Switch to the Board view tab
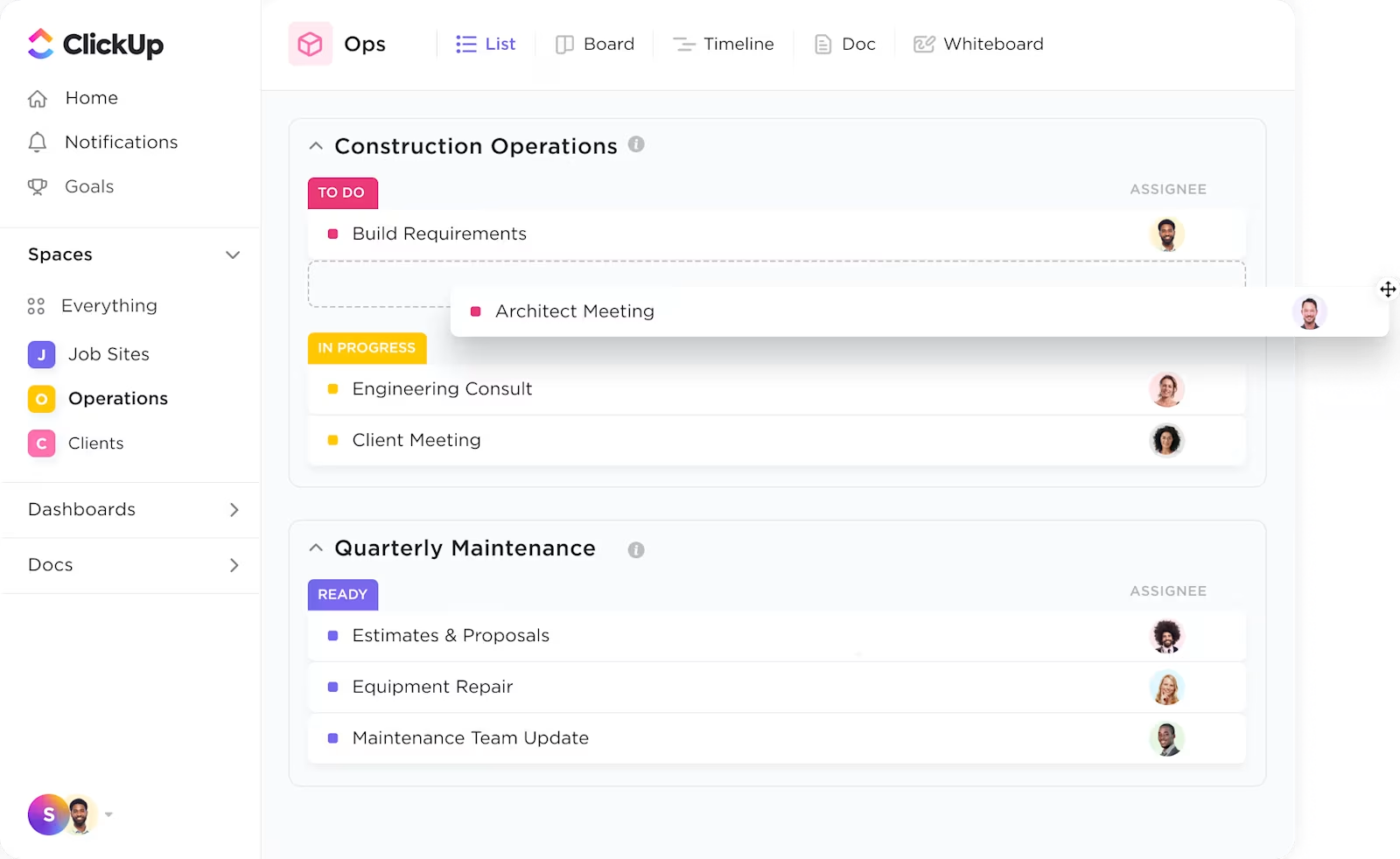Viewport: 1400px width, 859px height. click(x=595, y=44)
